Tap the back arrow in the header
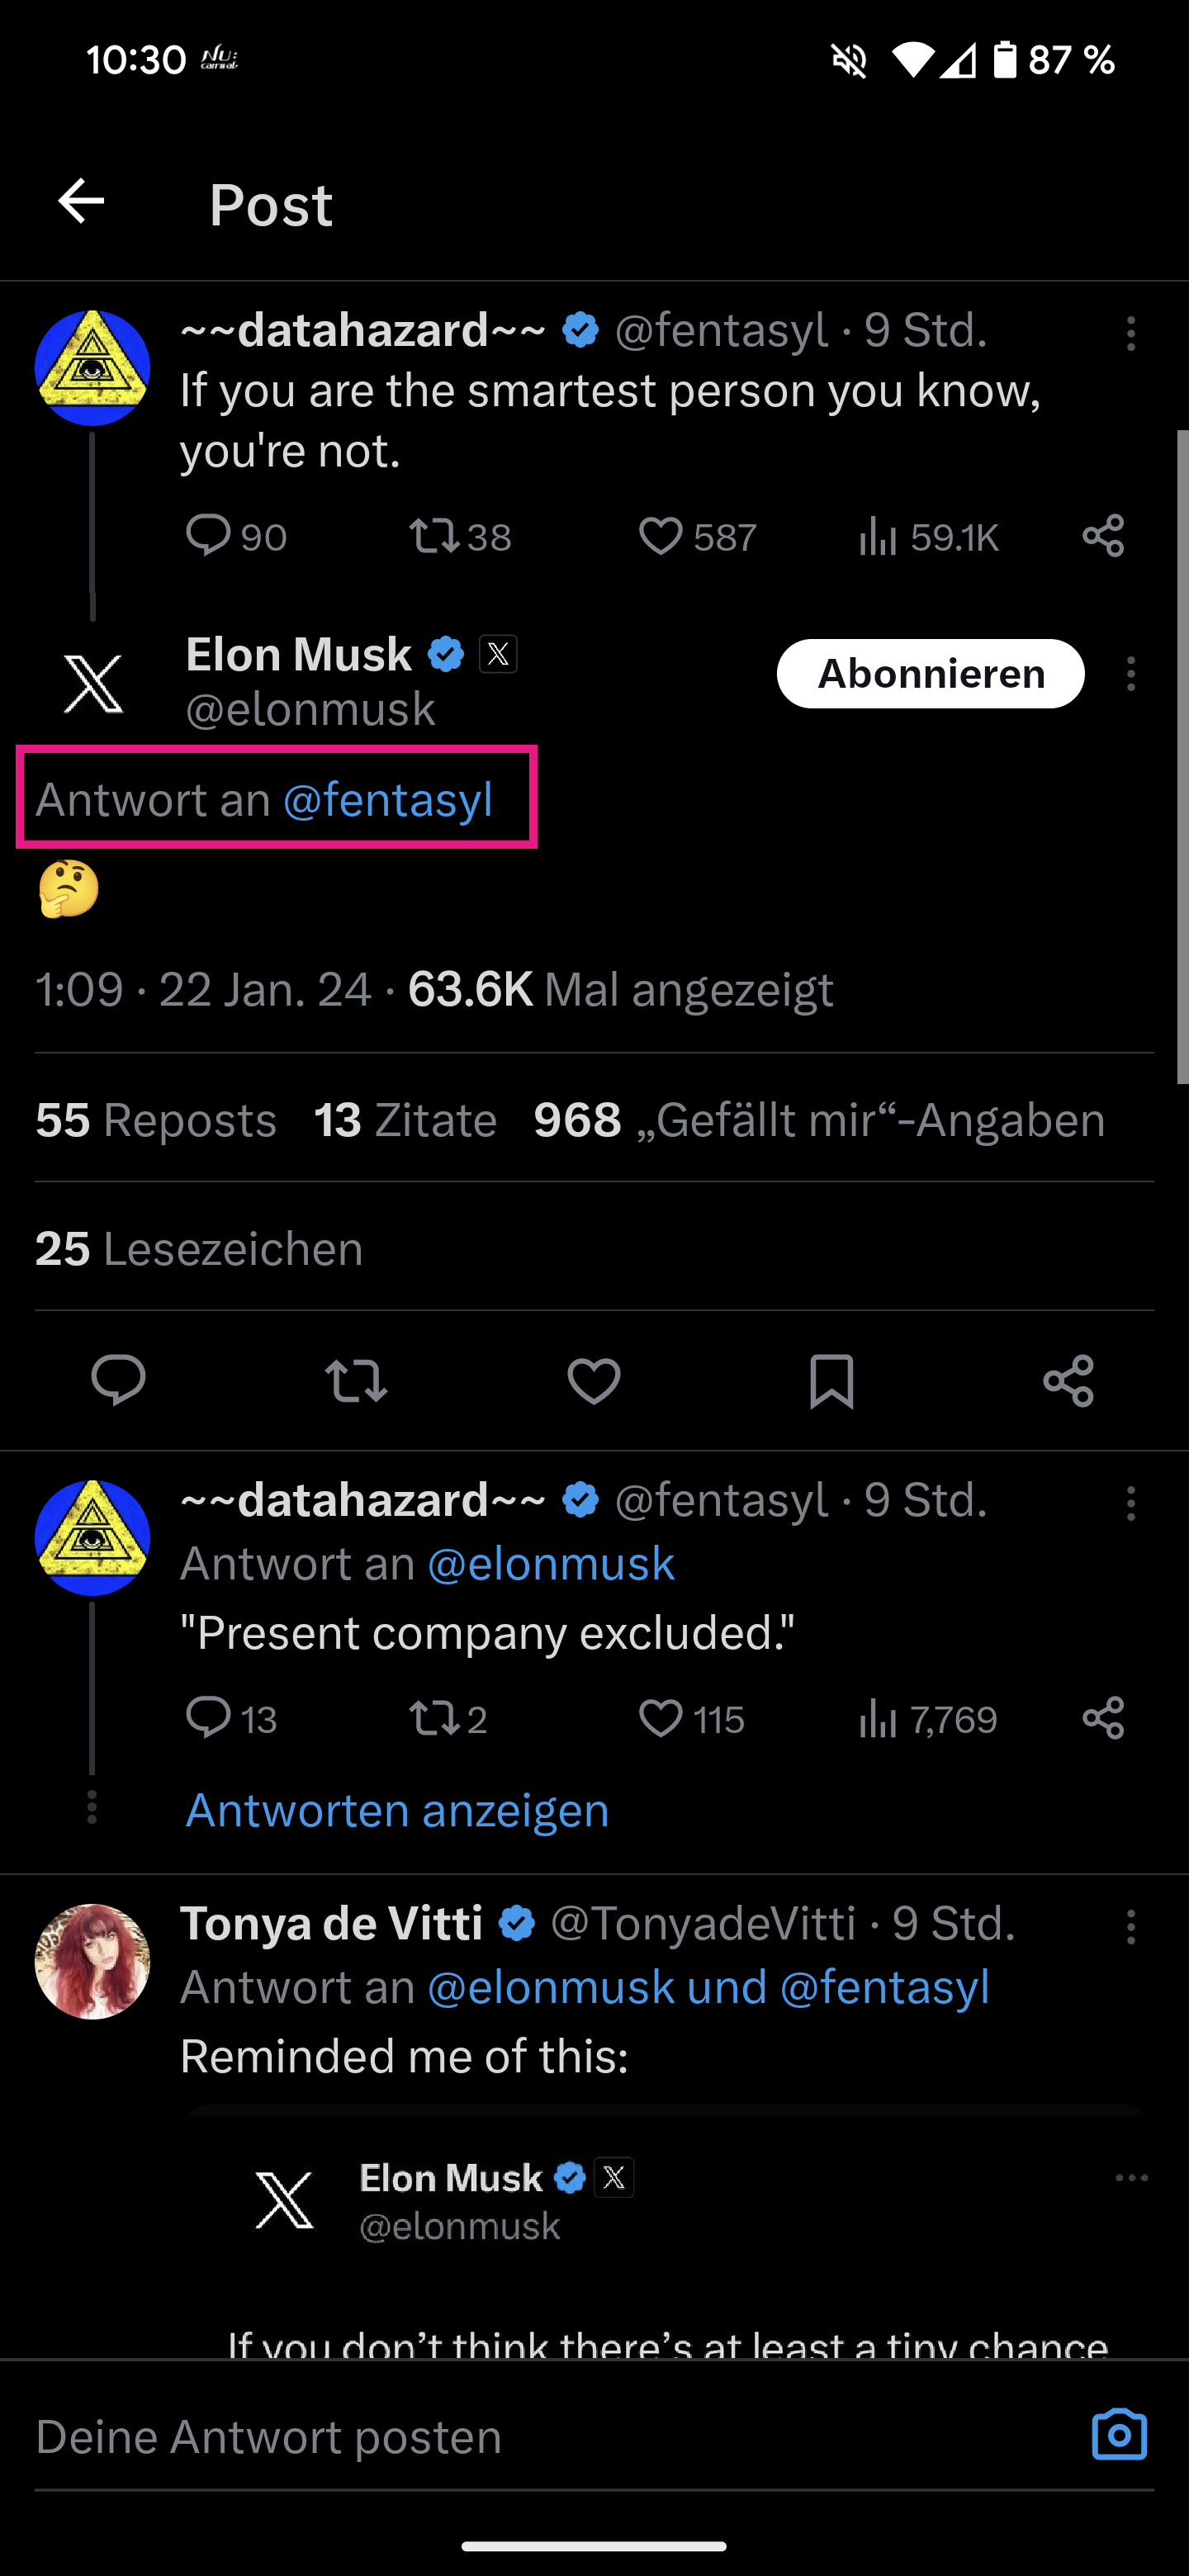 pyautogui.click(x=81, y=202)
